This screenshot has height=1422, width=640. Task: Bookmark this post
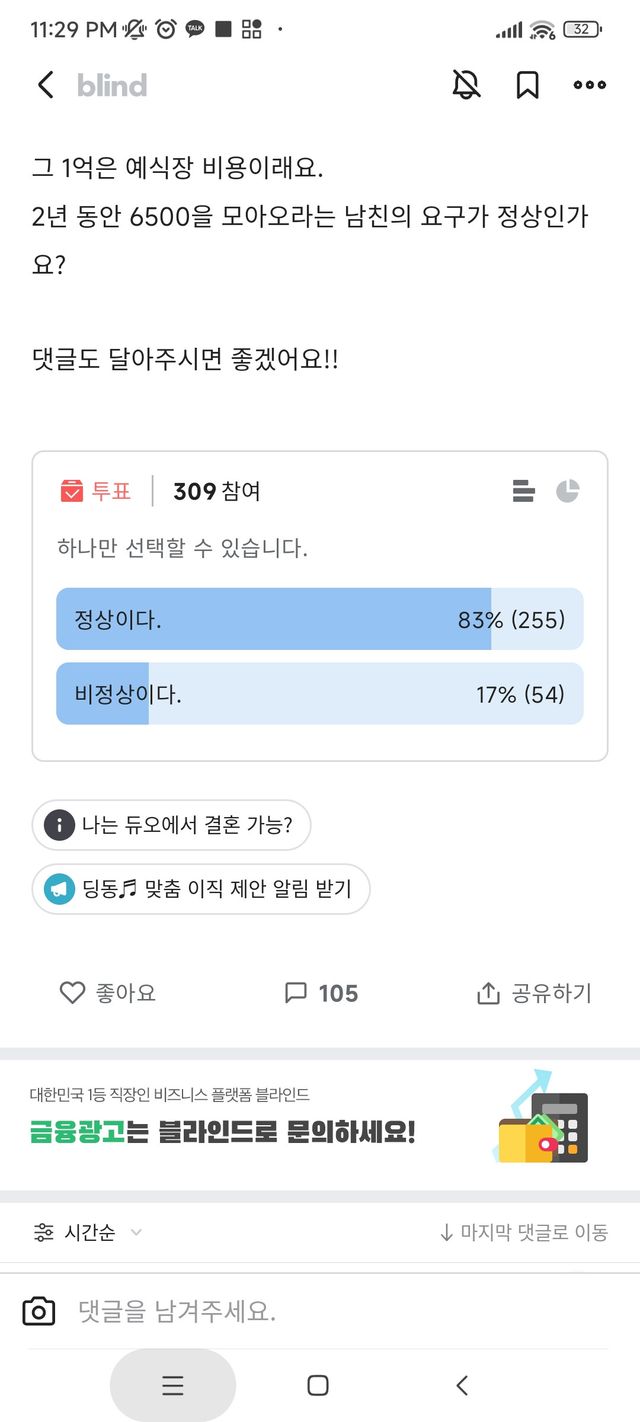(x=527, y=85)
